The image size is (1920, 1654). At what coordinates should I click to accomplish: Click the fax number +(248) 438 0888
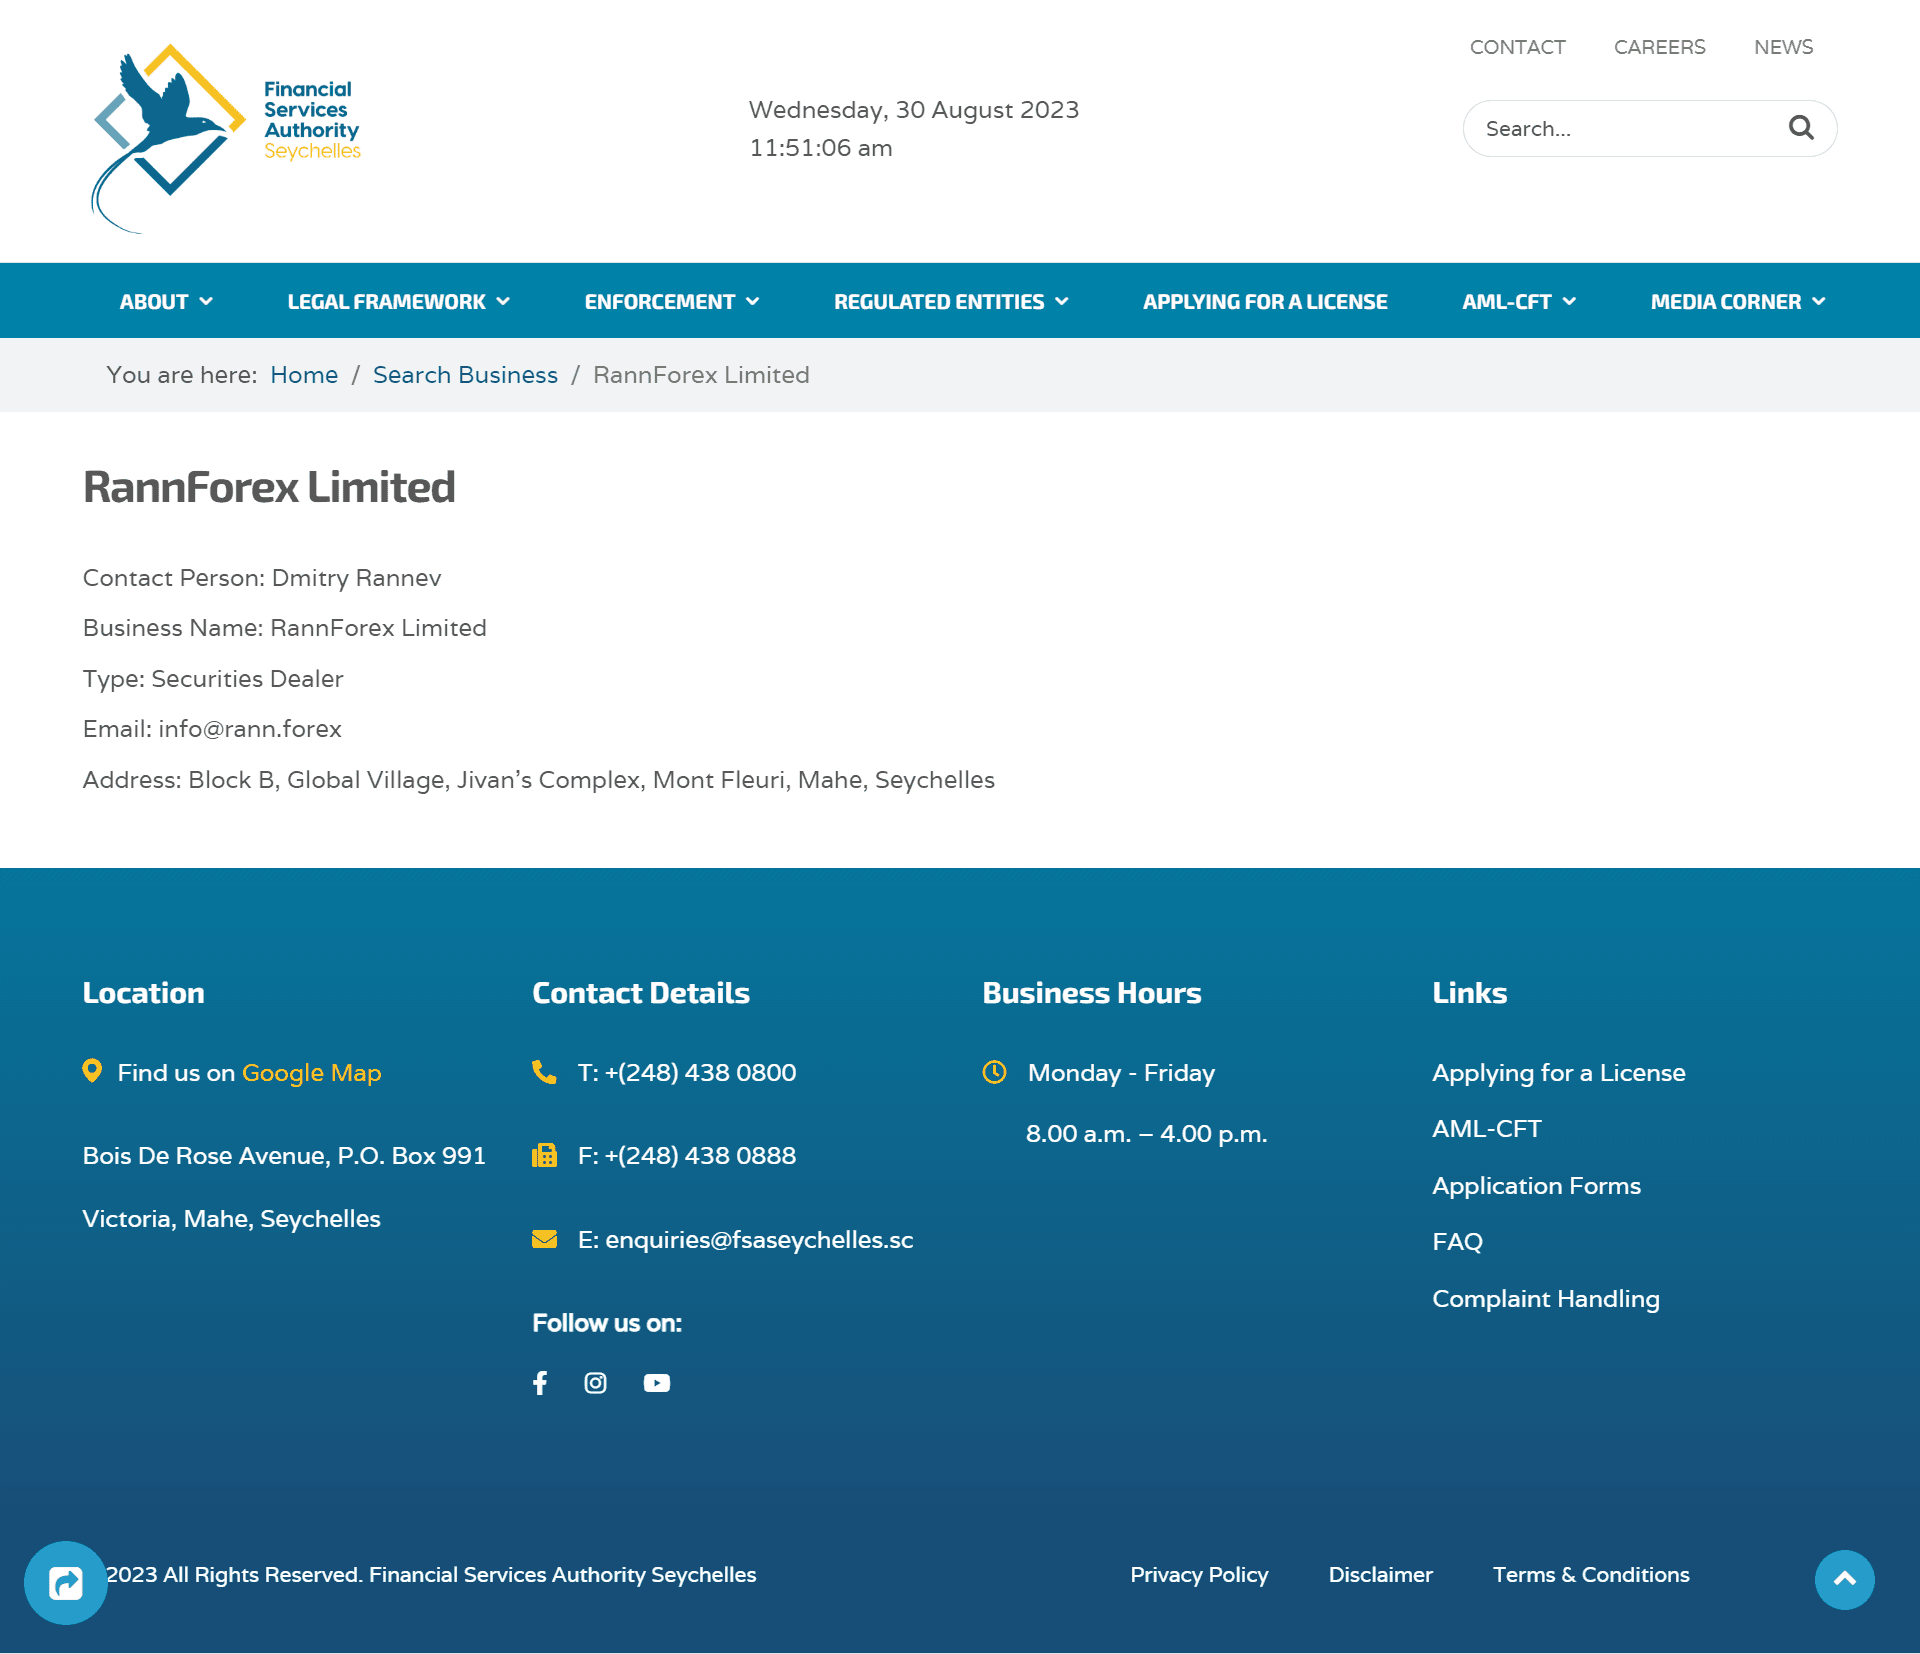click(700, 1156)
